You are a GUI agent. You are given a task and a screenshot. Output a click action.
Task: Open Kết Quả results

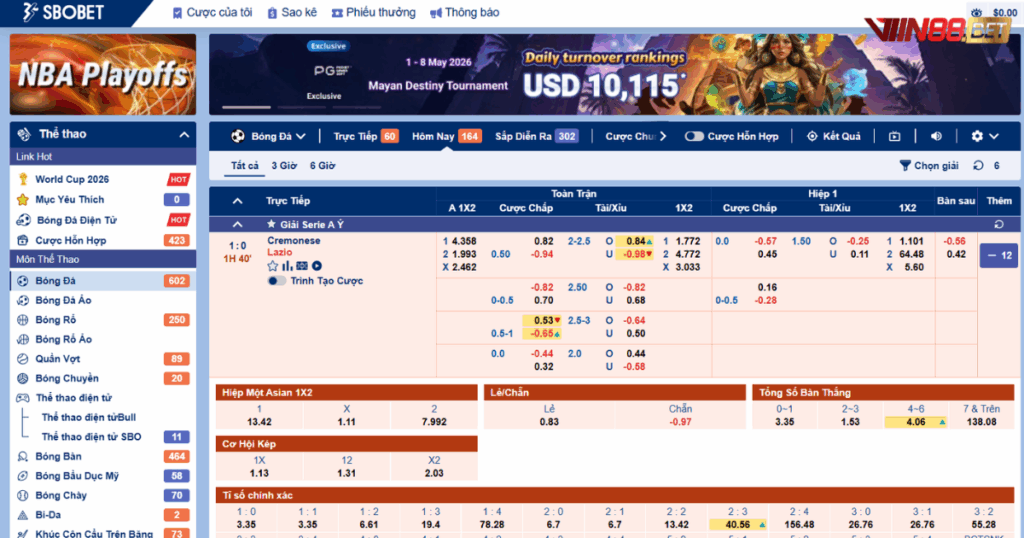point(834,136)
